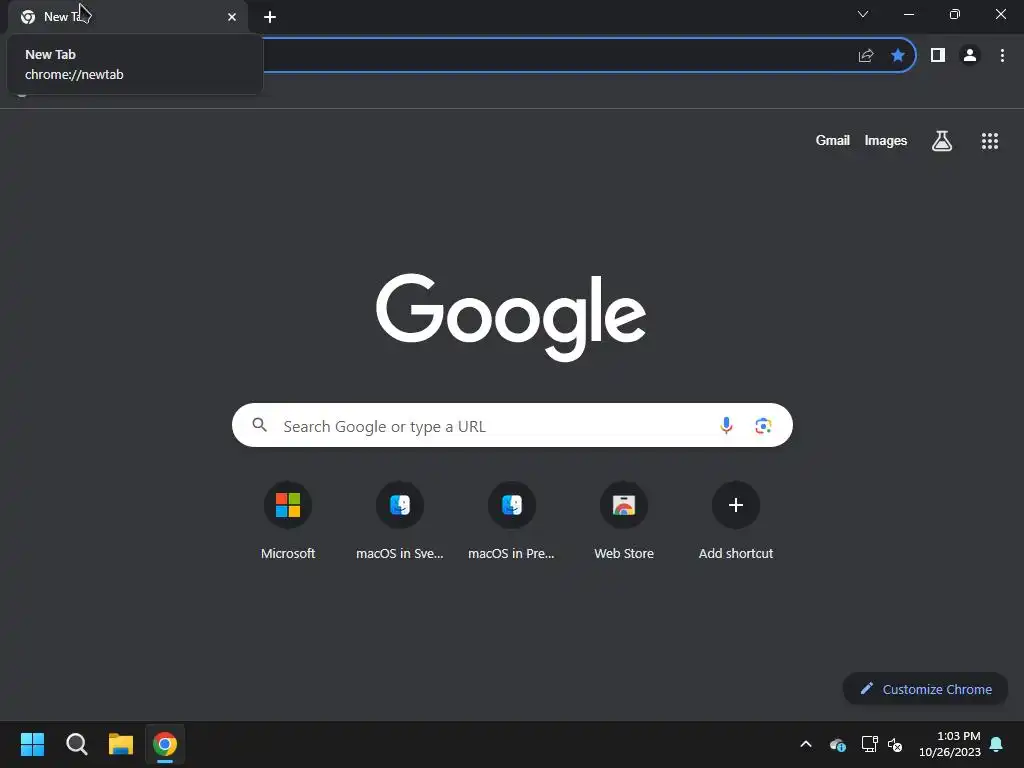The image size is (1024, 768).
Task: Open the clock and date flyout
Action: (950, 744)
